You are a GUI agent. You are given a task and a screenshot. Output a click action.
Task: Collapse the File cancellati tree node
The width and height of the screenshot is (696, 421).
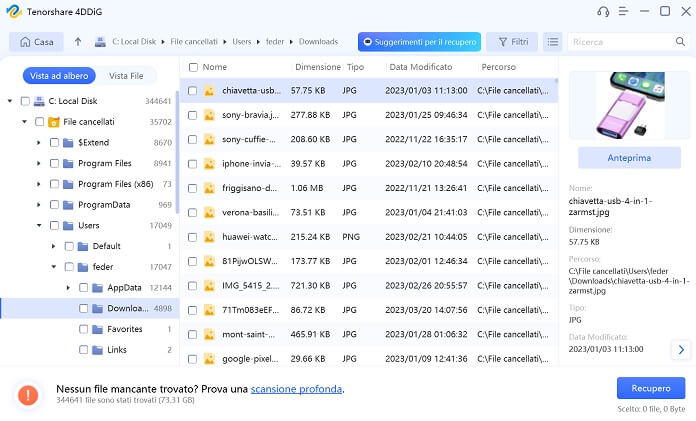(x=24, y=122)
